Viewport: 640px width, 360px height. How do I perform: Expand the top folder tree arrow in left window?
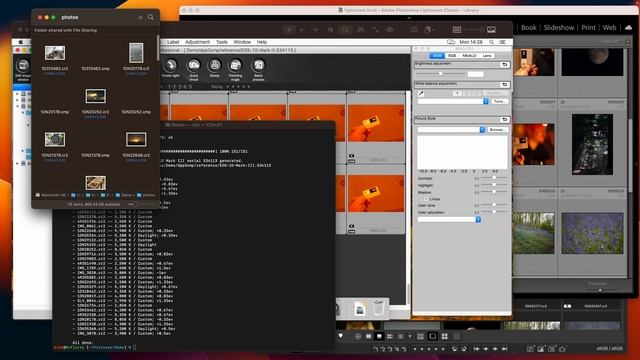pos(17,93)
